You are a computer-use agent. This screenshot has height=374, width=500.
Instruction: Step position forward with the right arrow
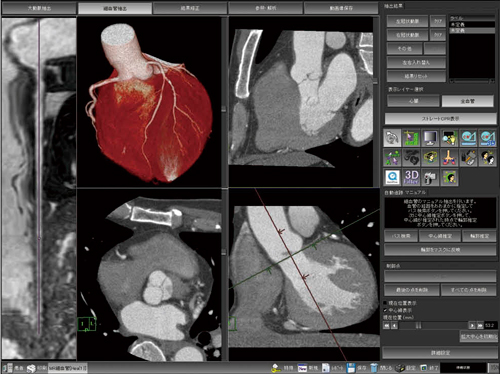(x=472, y=325)
